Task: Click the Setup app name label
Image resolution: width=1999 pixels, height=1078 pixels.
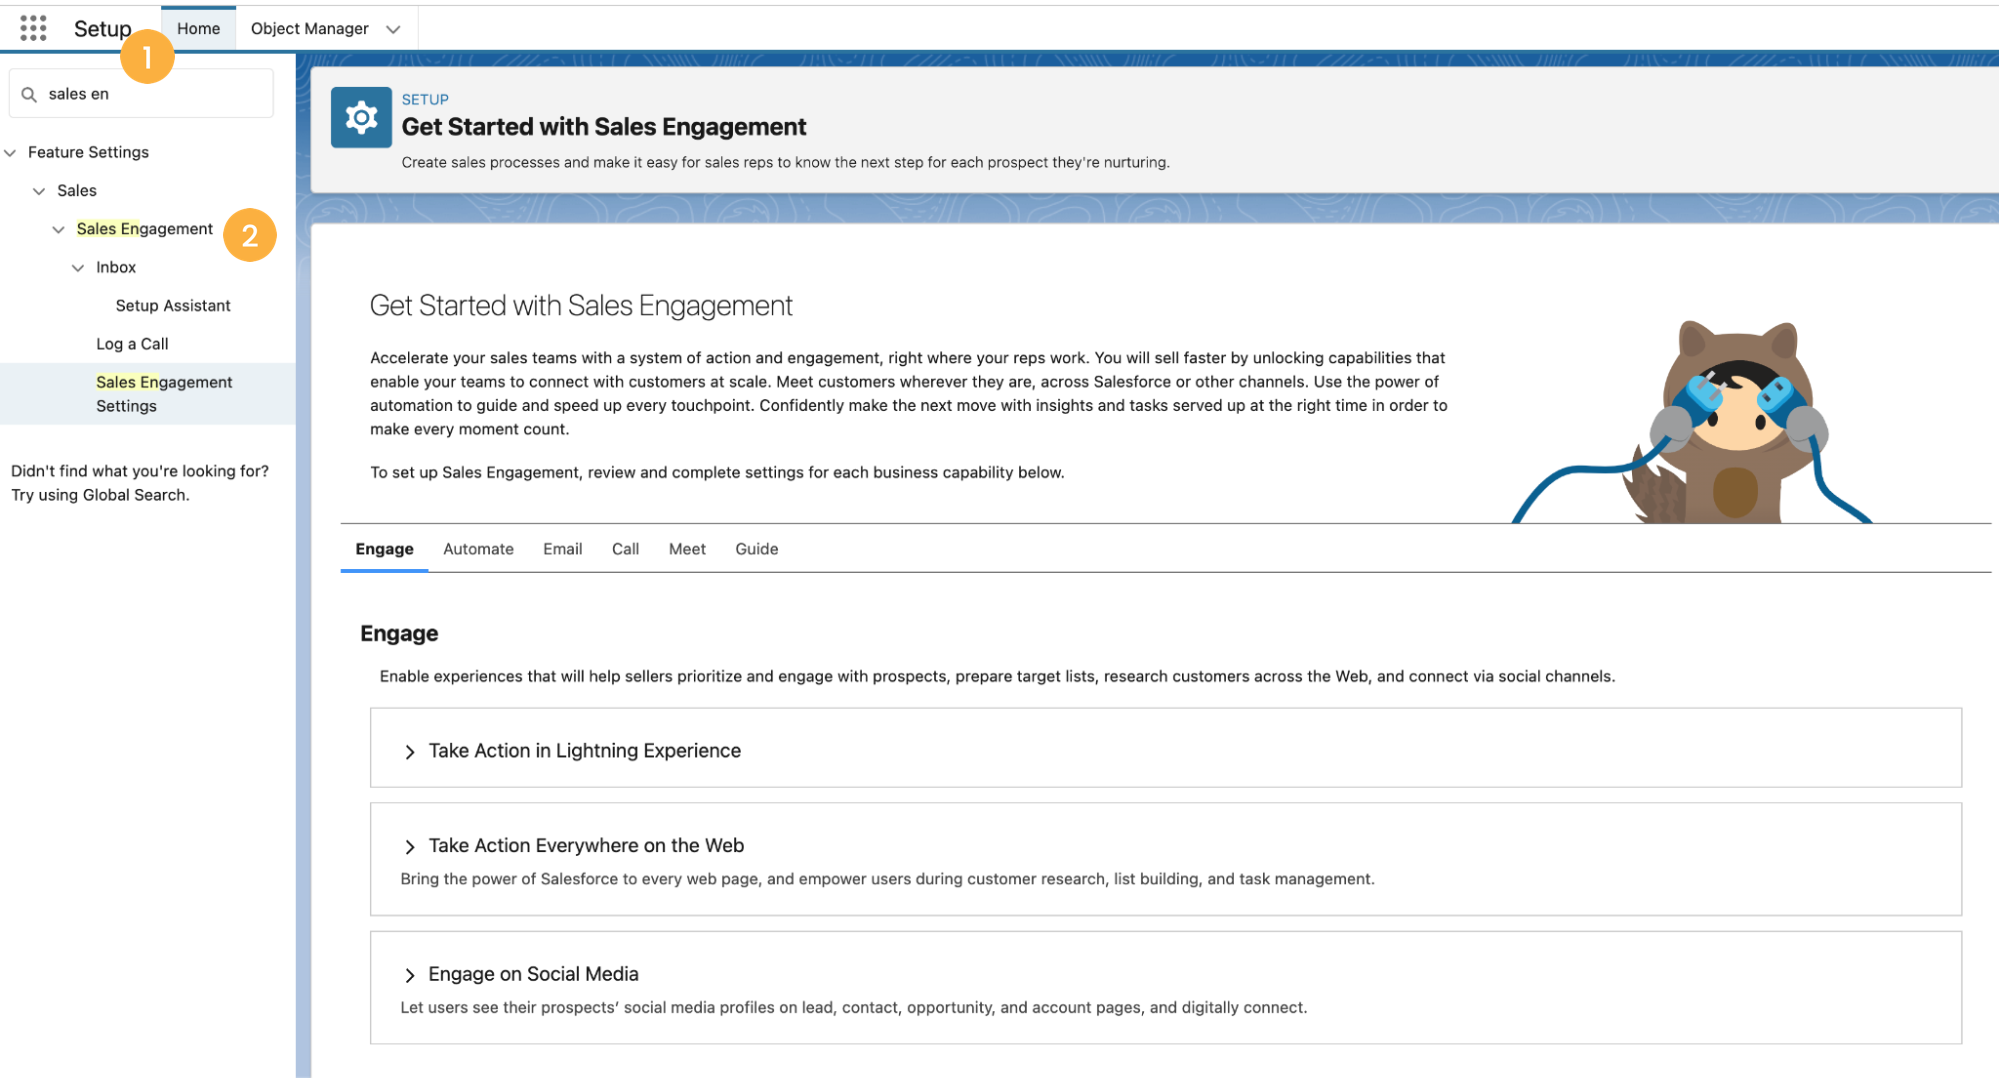Action: coord(102,29)
